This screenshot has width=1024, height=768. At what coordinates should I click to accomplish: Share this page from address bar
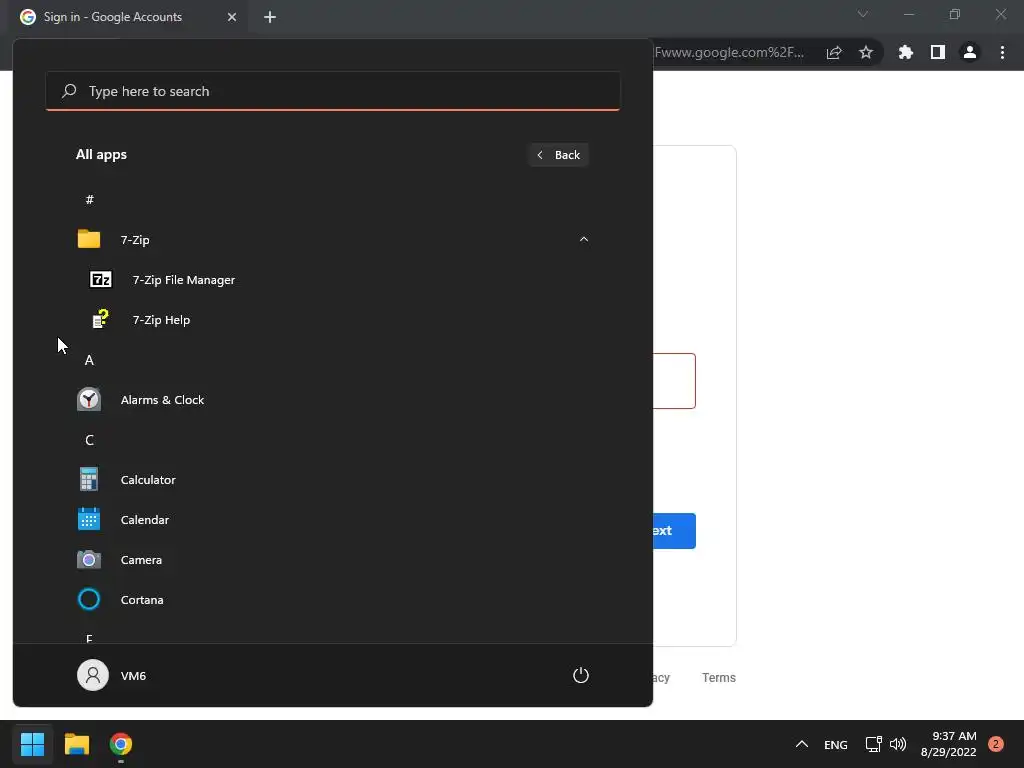834,52
